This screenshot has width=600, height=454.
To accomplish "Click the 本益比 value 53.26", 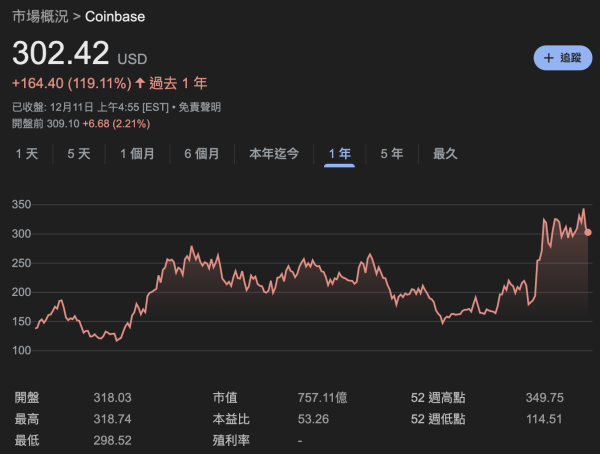I will coord(313,419).
